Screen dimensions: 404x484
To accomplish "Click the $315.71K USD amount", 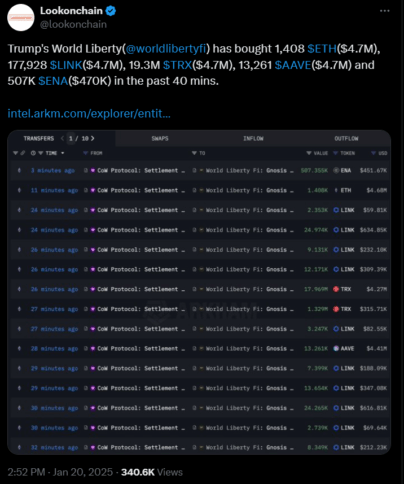I will pyautogui.click(x=373, y=309).
